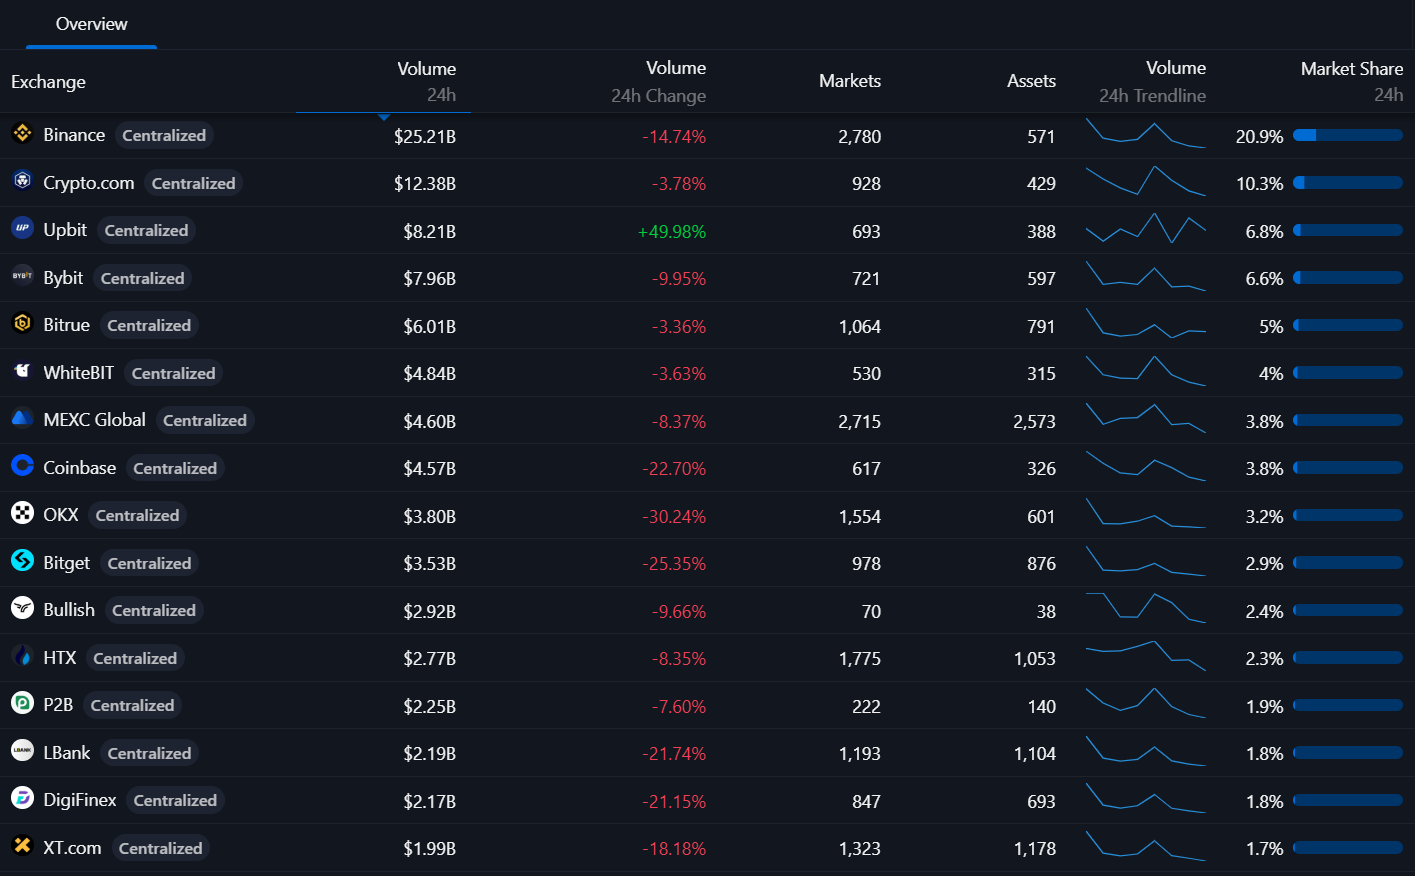
Task: Select the Overview tab
Action: coord(91,24)
